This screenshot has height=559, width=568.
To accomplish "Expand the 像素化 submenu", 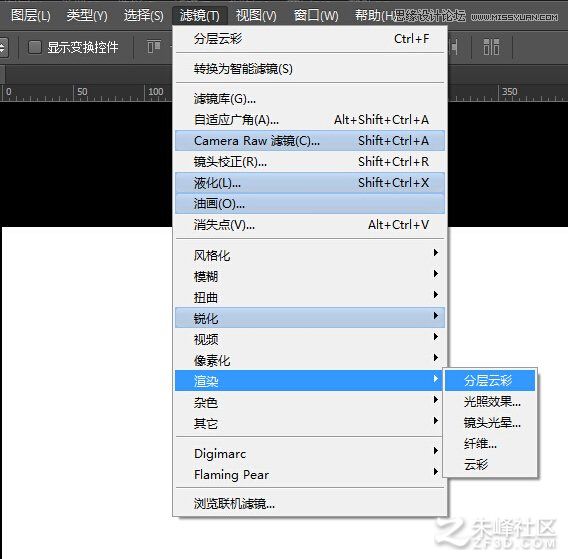I will [x=310, y=360].
